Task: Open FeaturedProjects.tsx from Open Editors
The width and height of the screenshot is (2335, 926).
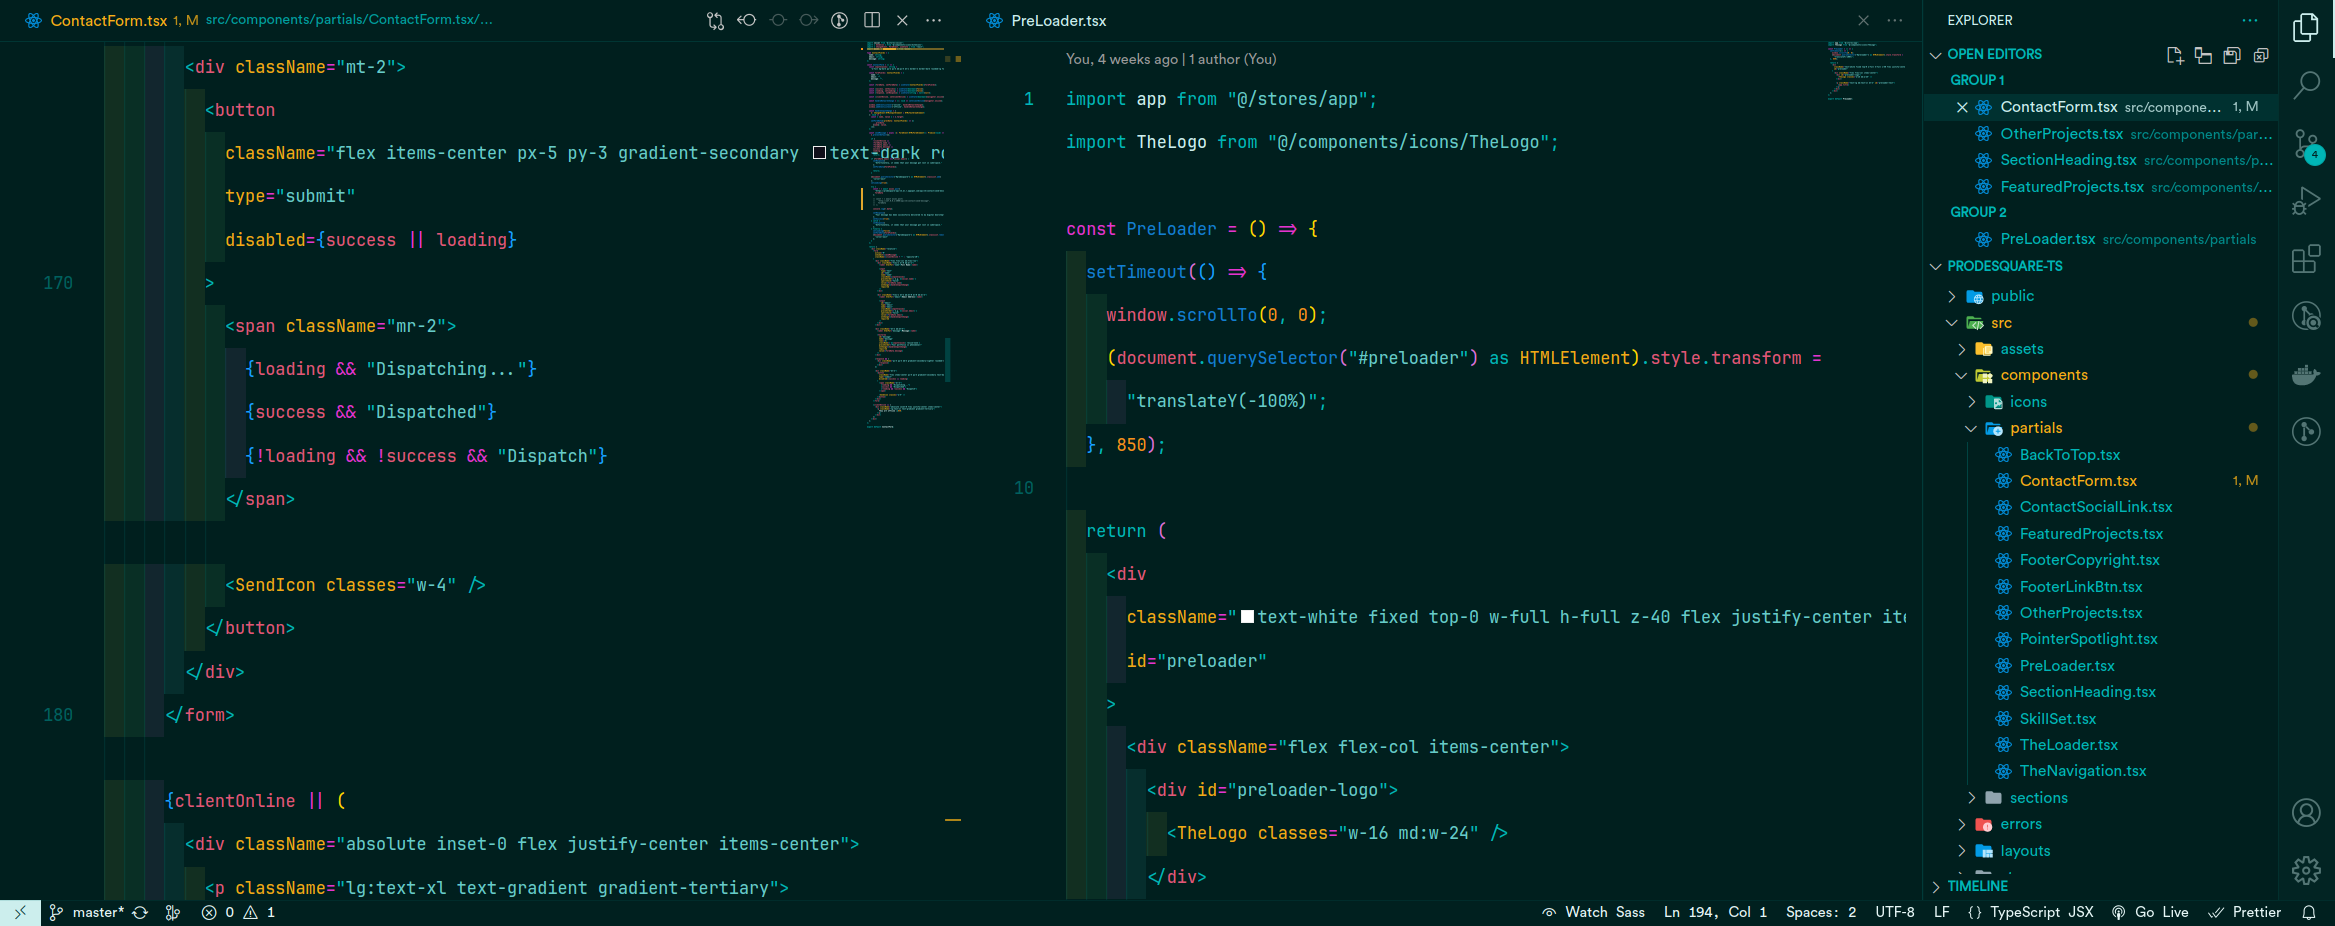Action: pos(2100,187)
